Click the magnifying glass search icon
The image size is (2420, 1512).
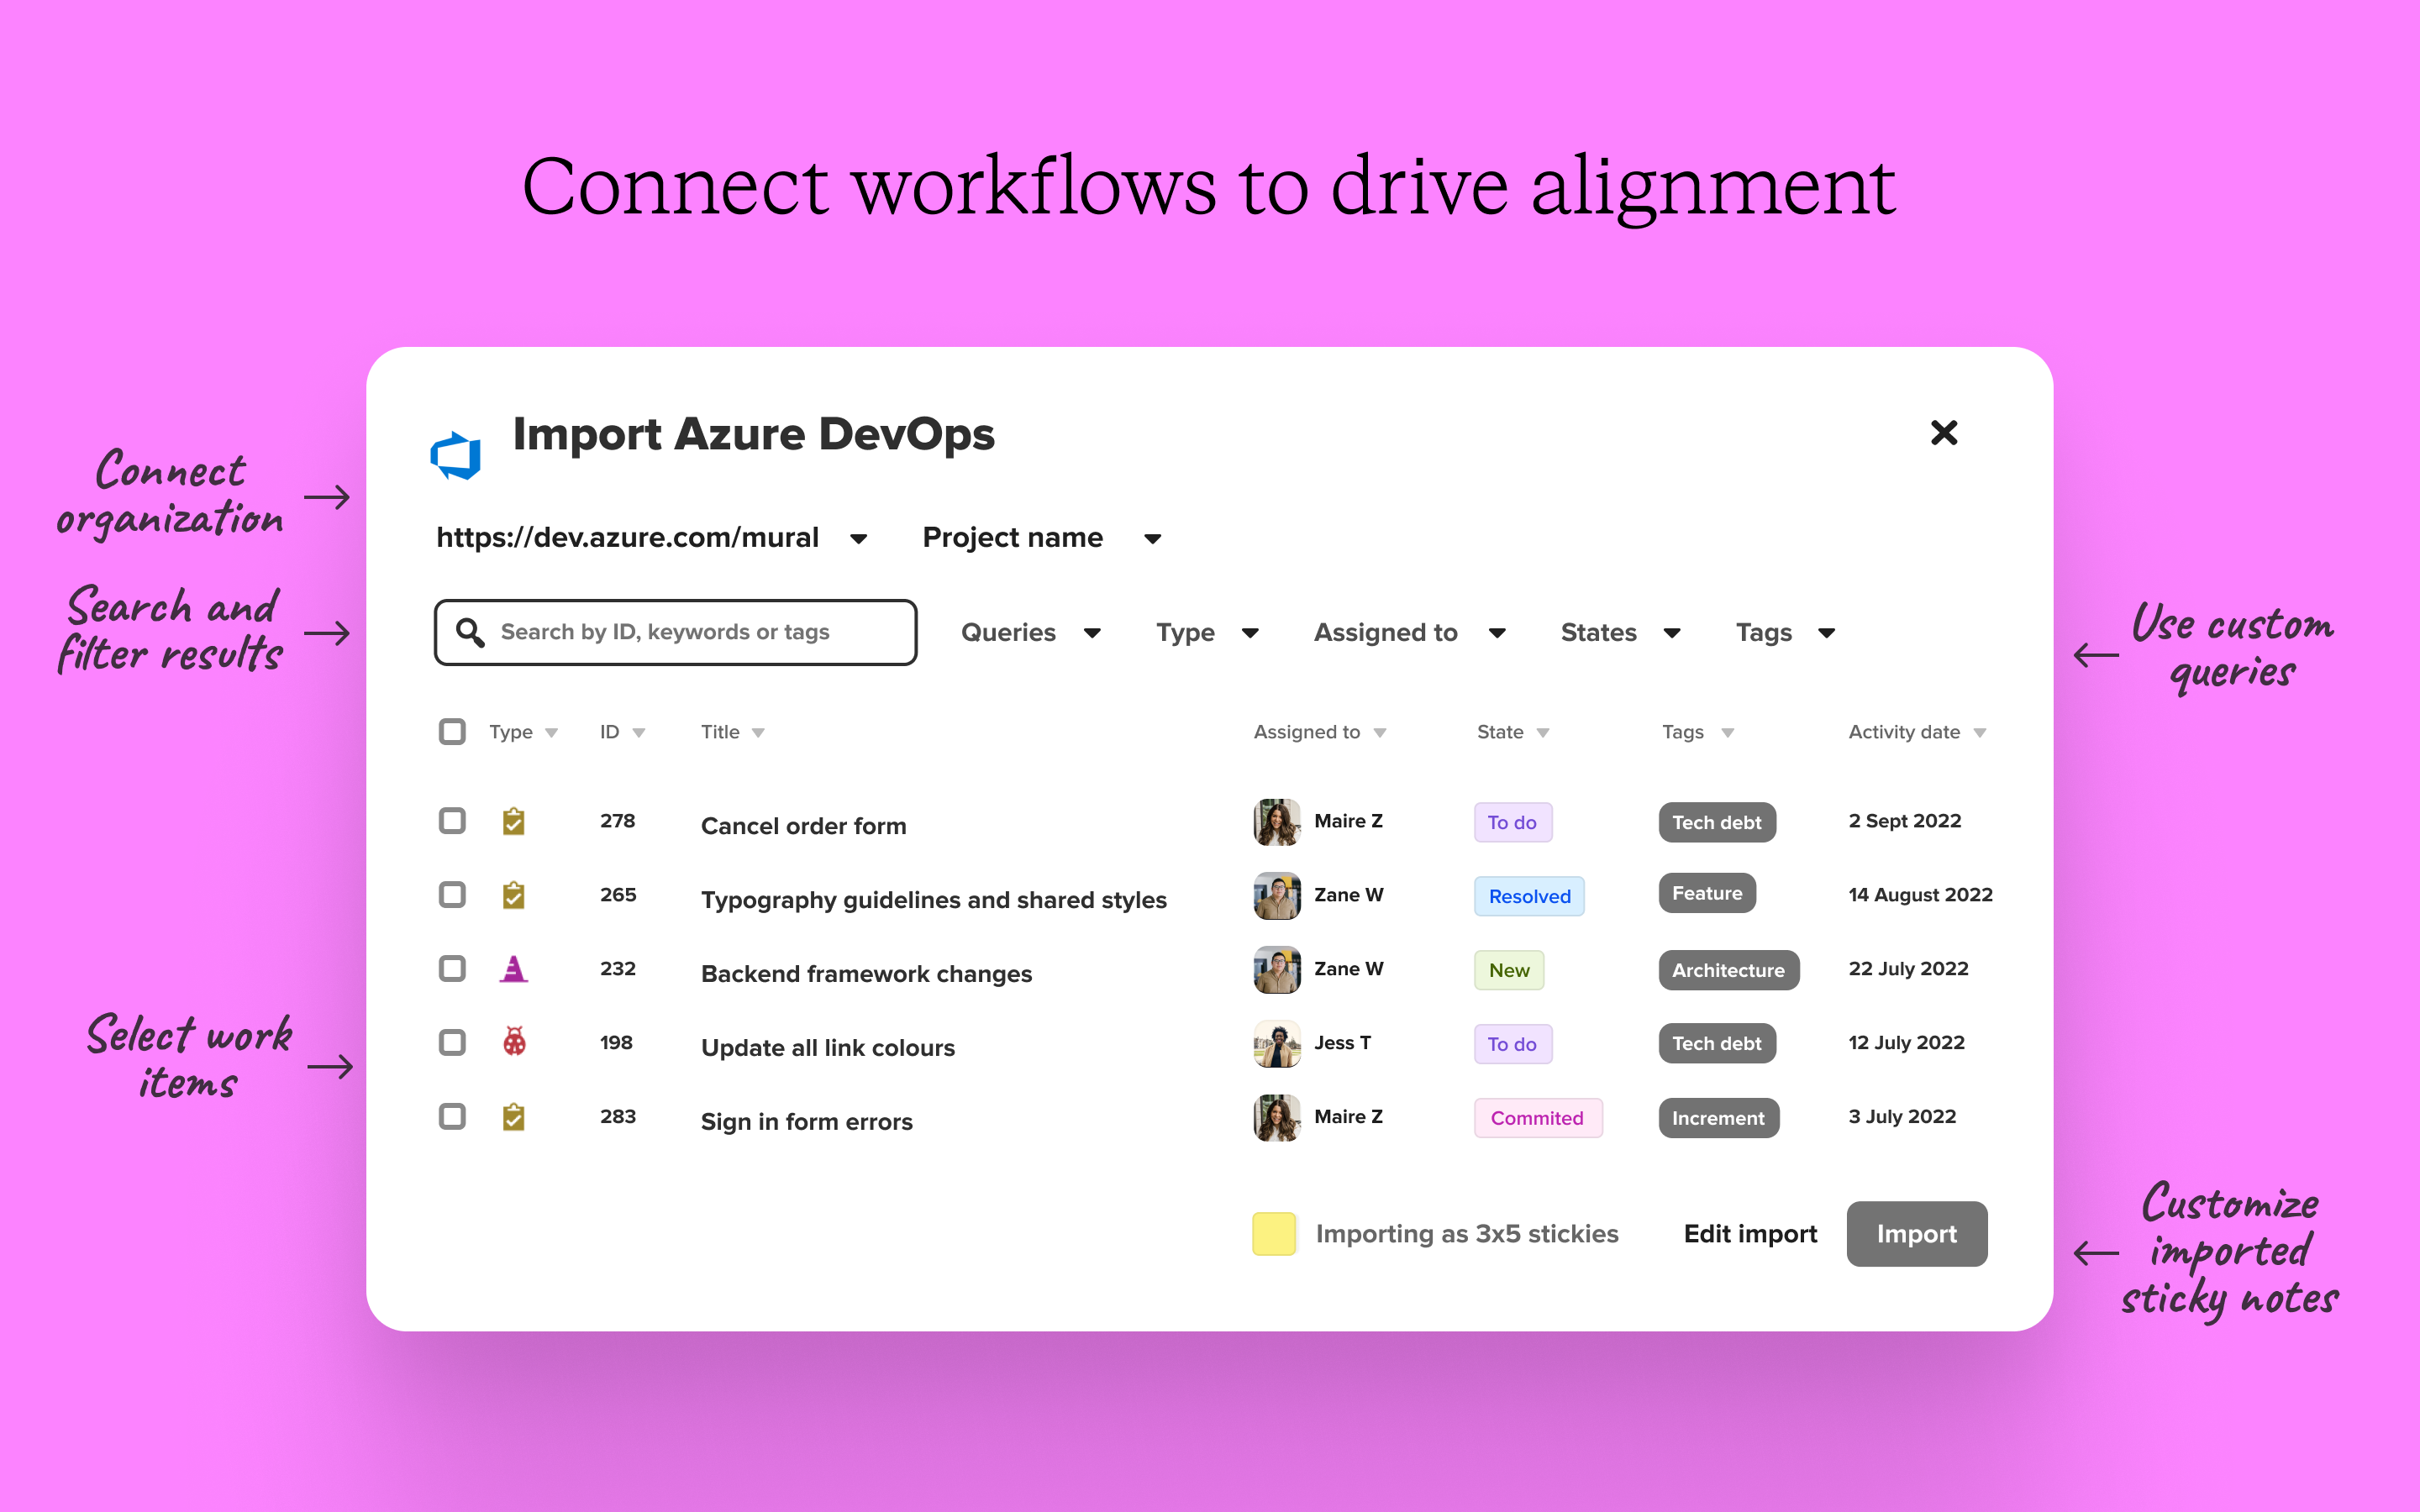[x=470, y=631]
